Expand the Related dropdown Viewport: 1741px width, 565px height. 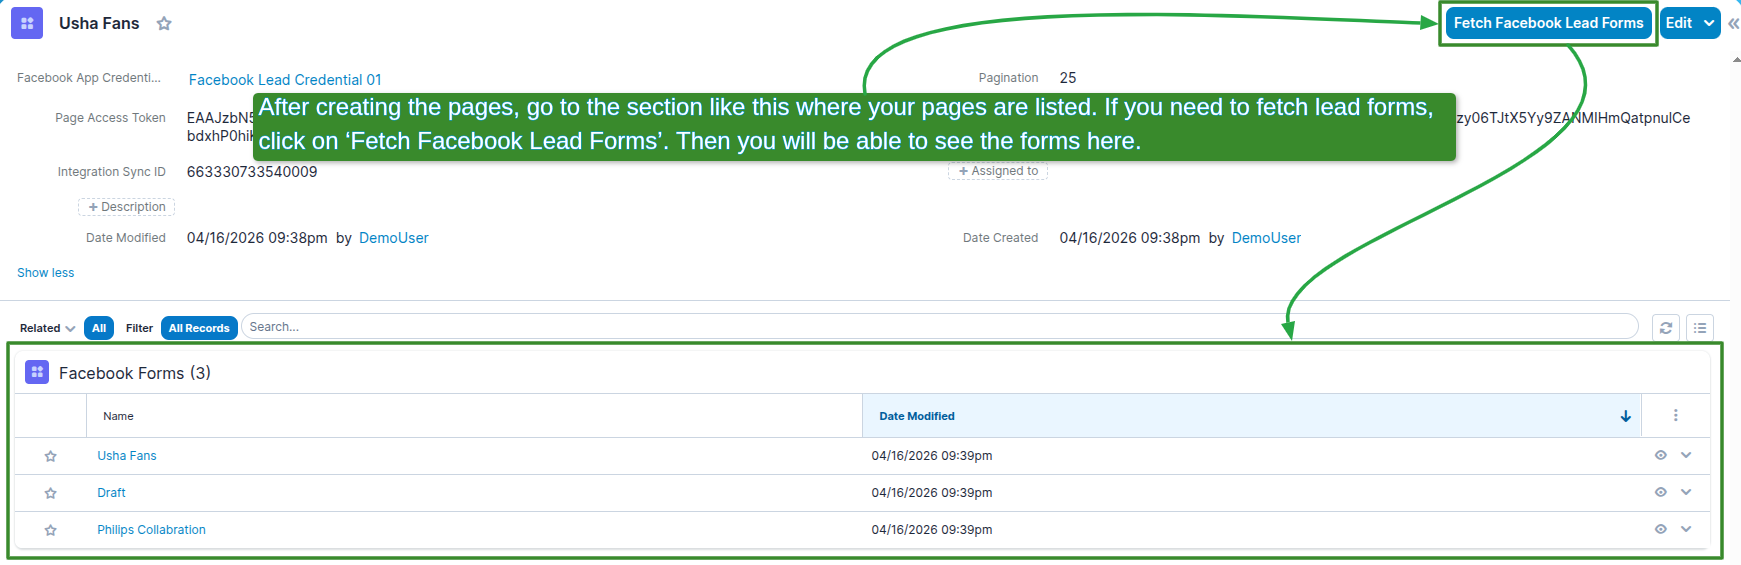click(47, 328)
